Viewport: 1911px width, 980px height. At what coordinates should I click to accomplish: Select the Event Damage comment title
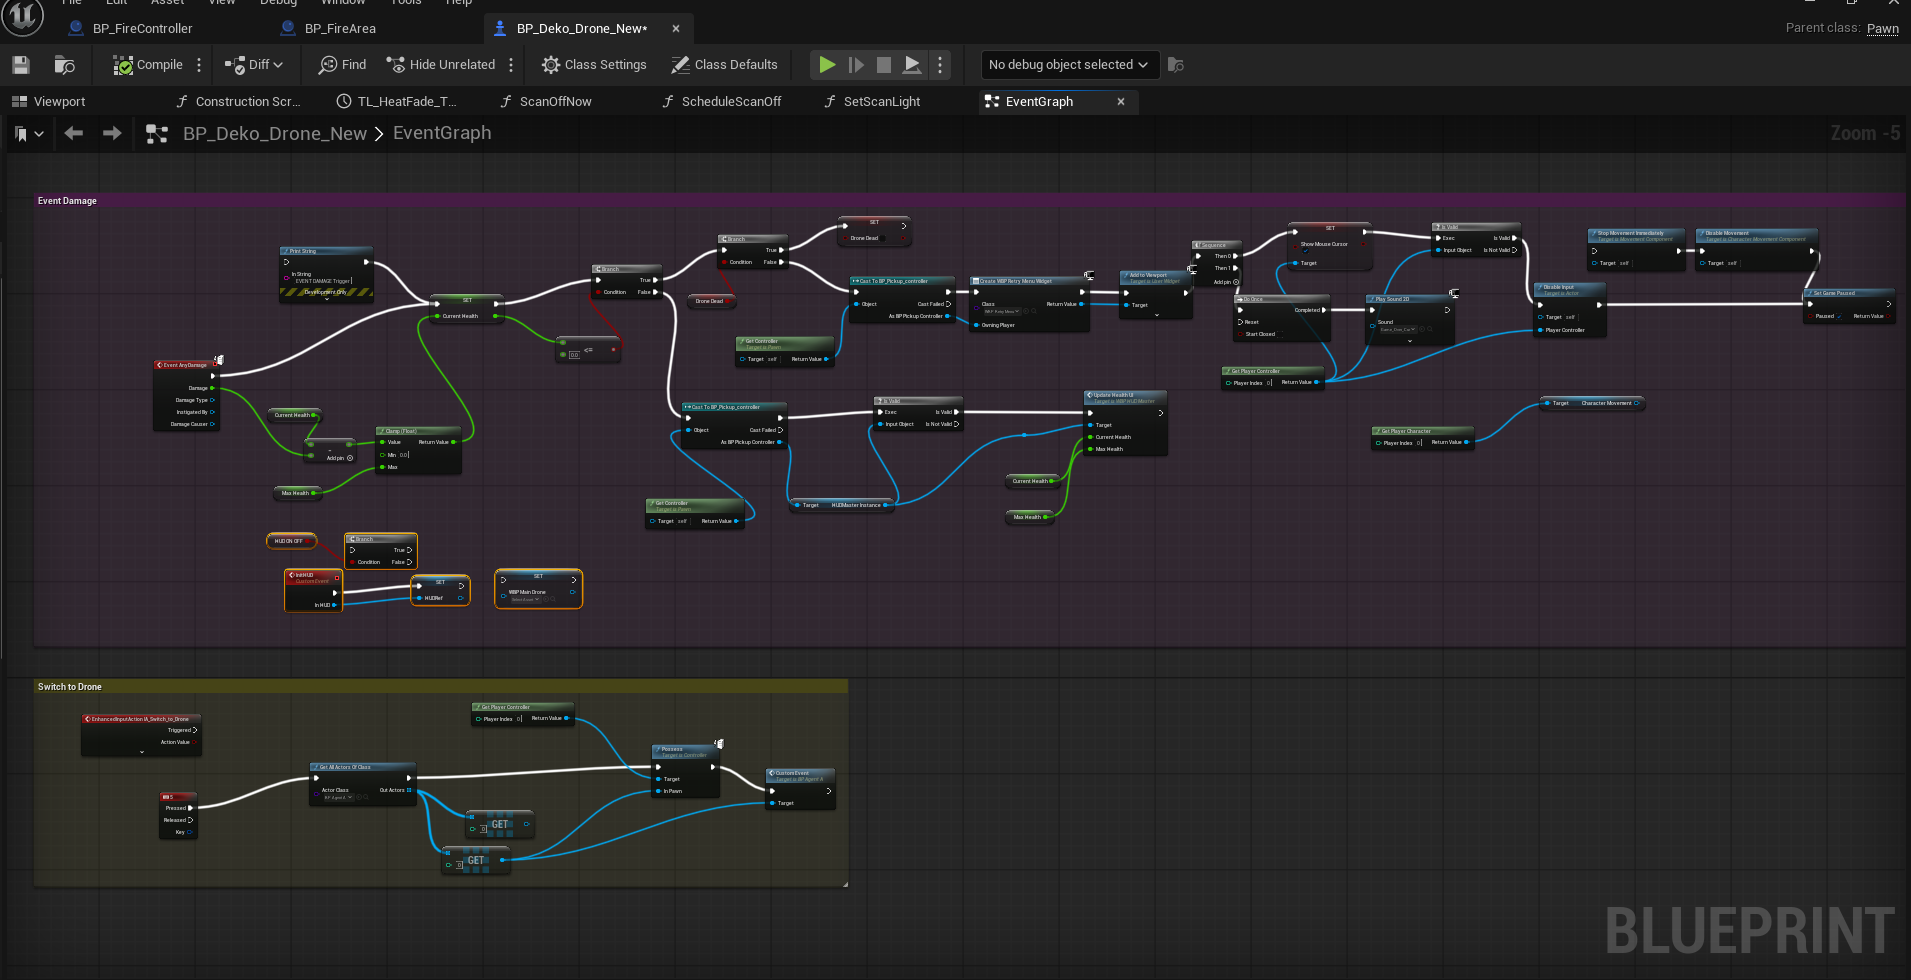[67, 201]
